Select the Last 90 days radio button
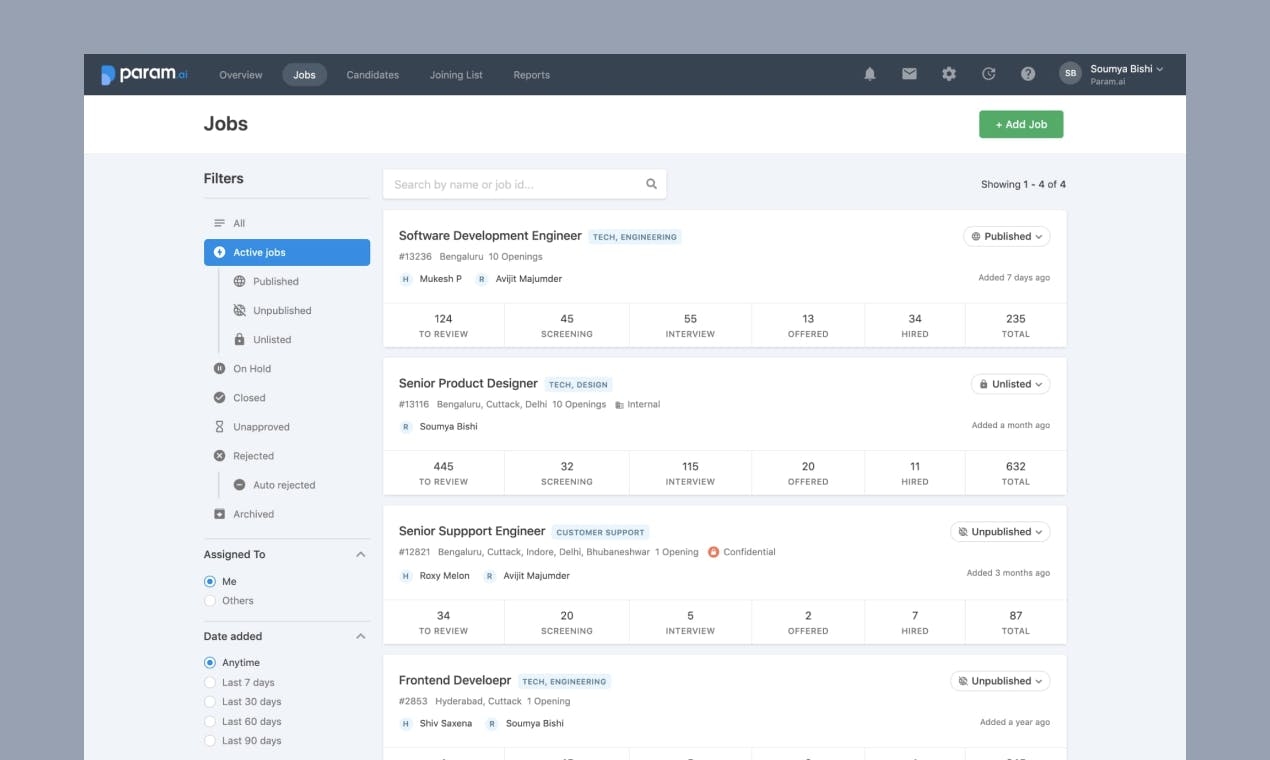The width and height of the screenshot is (1270, 760). point(210,741)
